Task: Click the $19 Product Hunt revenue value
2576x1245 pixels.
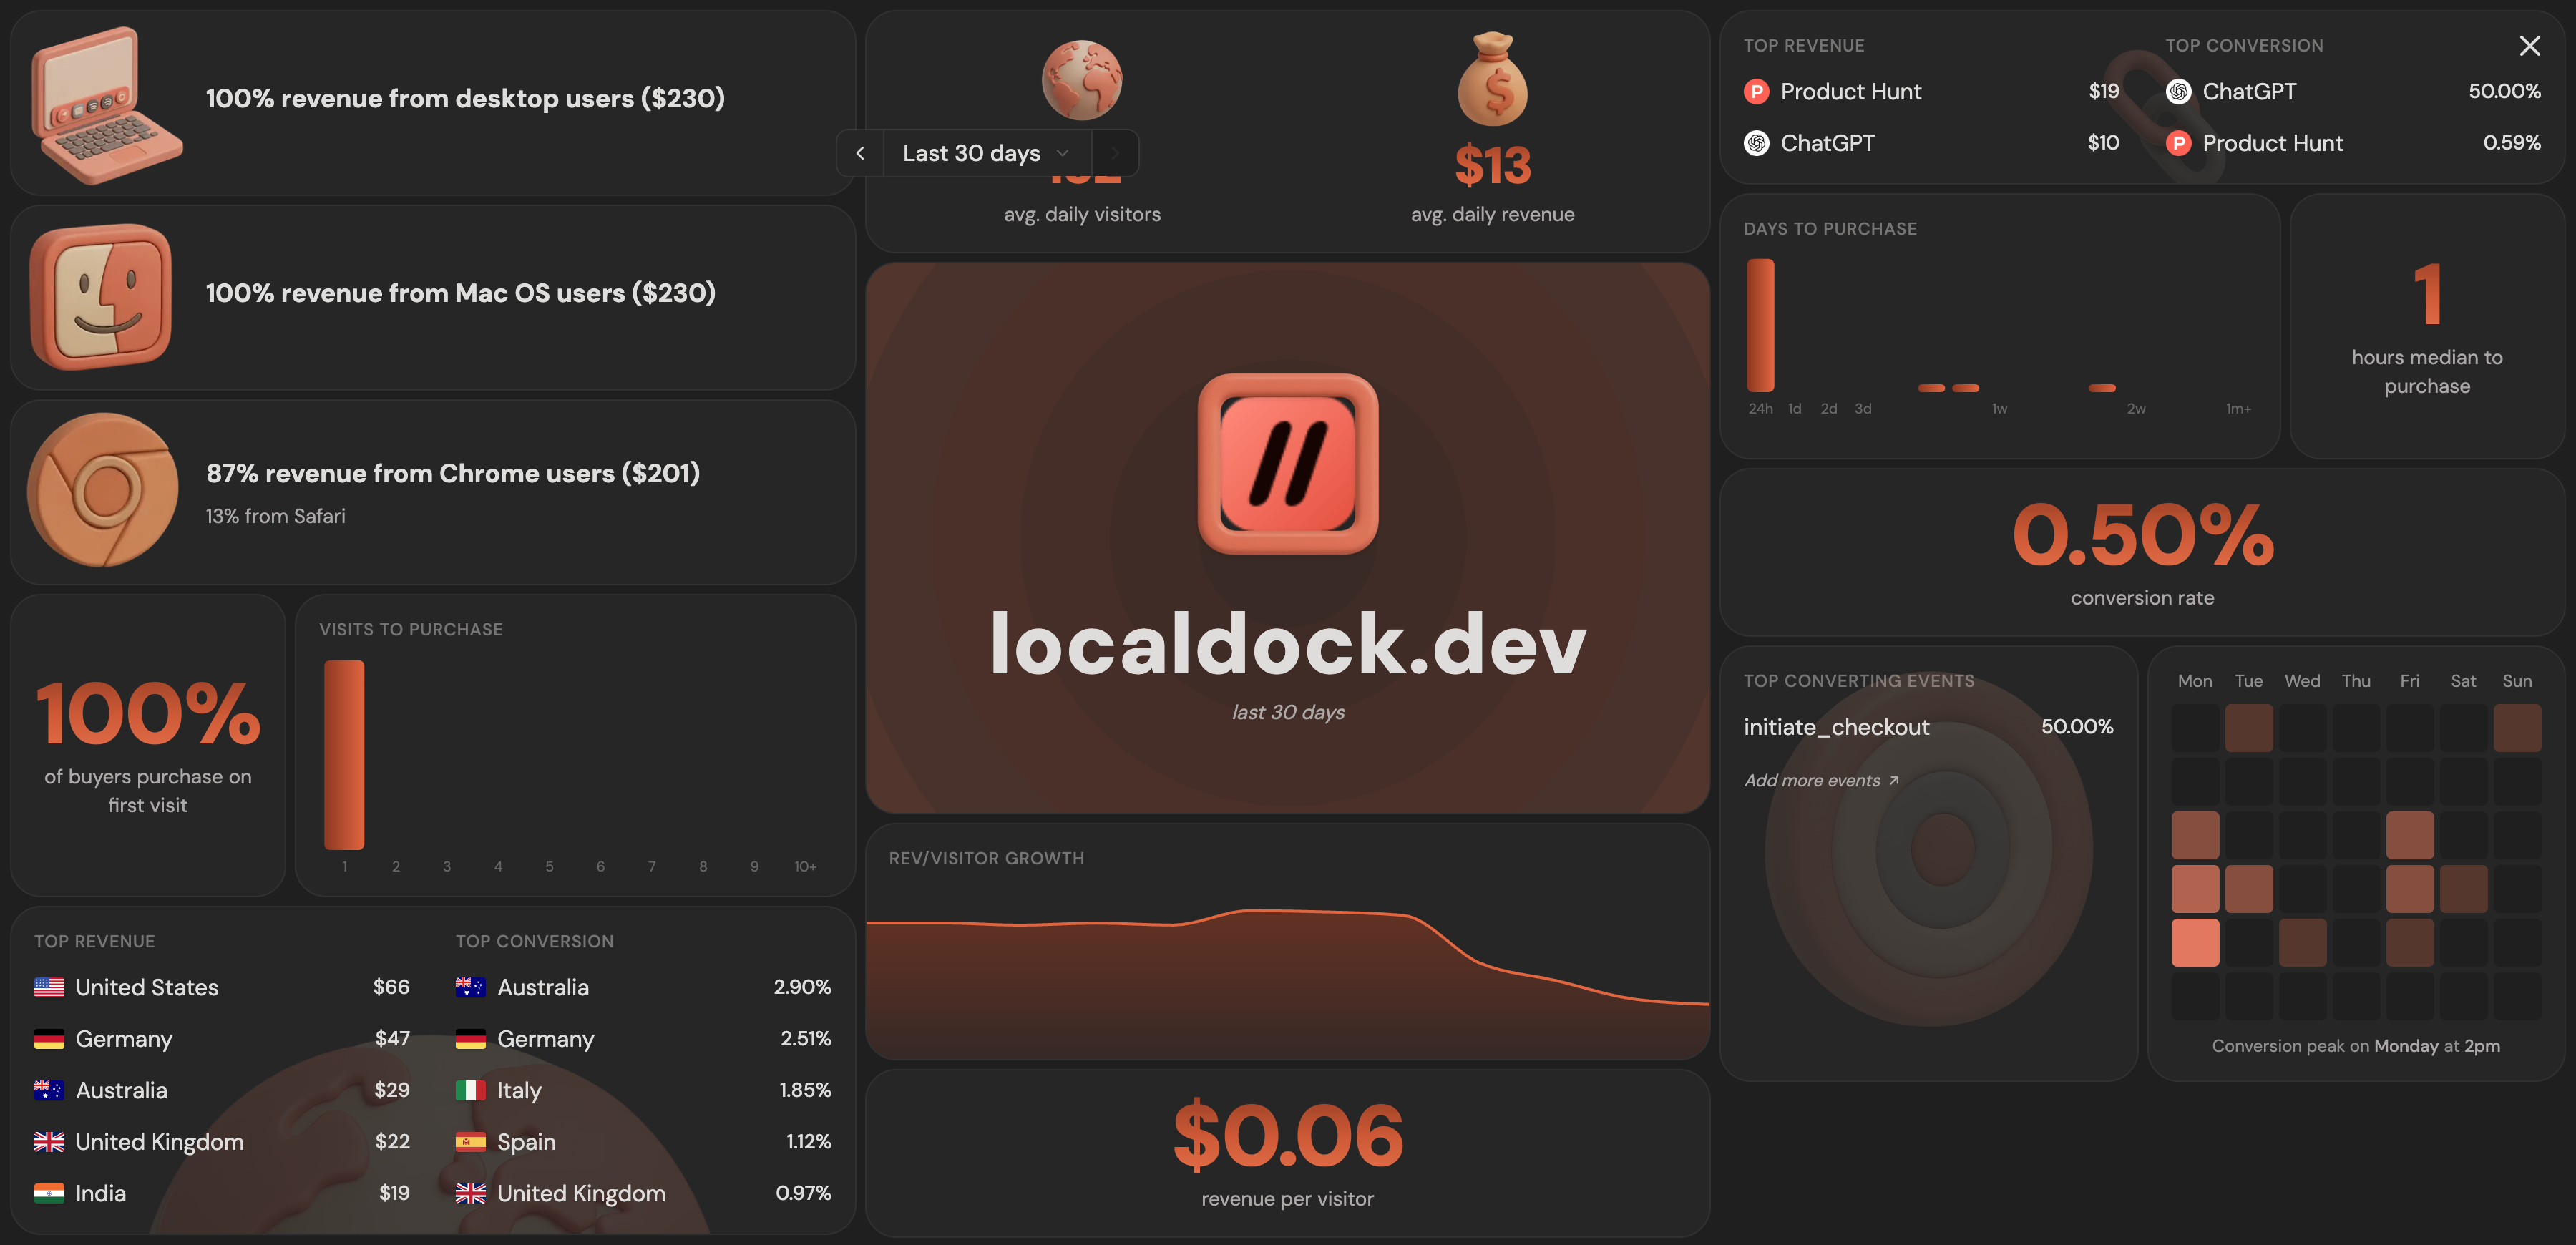Action: [2103, 92]
